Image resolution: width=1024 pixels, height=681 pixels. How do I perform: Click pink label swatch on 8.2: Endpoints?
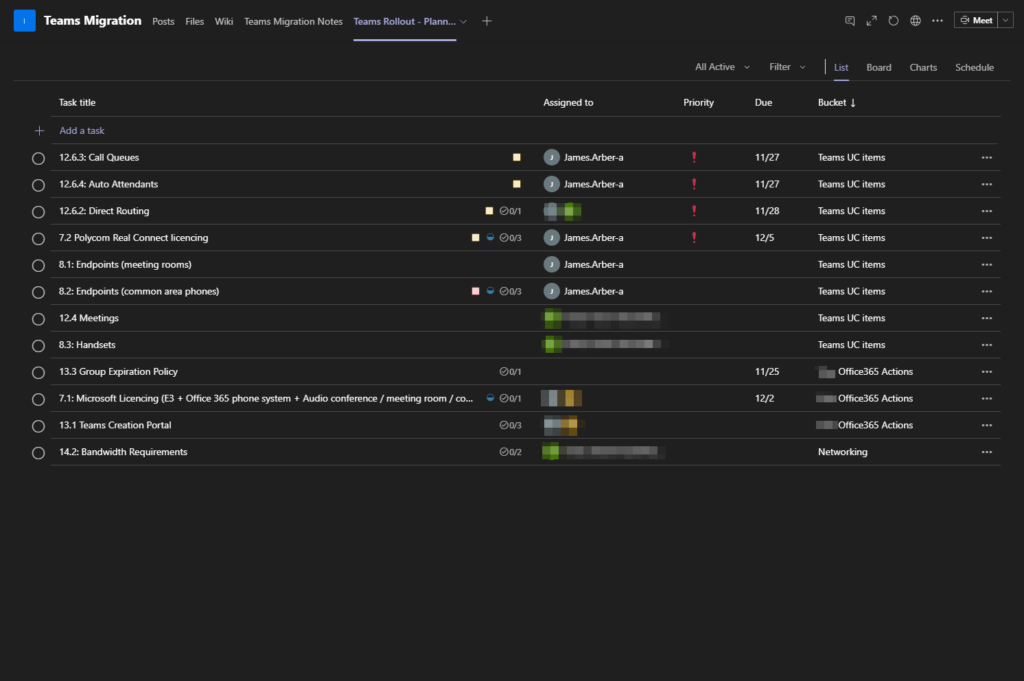click(x=475, y=291)
